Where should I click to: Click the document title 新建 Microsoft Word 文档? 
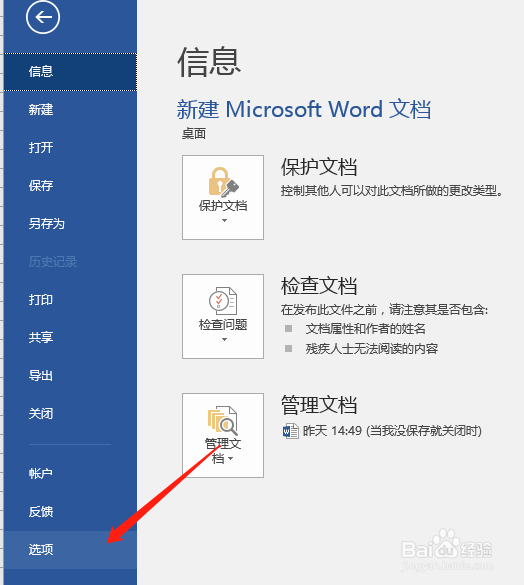(x=304, y=109)
